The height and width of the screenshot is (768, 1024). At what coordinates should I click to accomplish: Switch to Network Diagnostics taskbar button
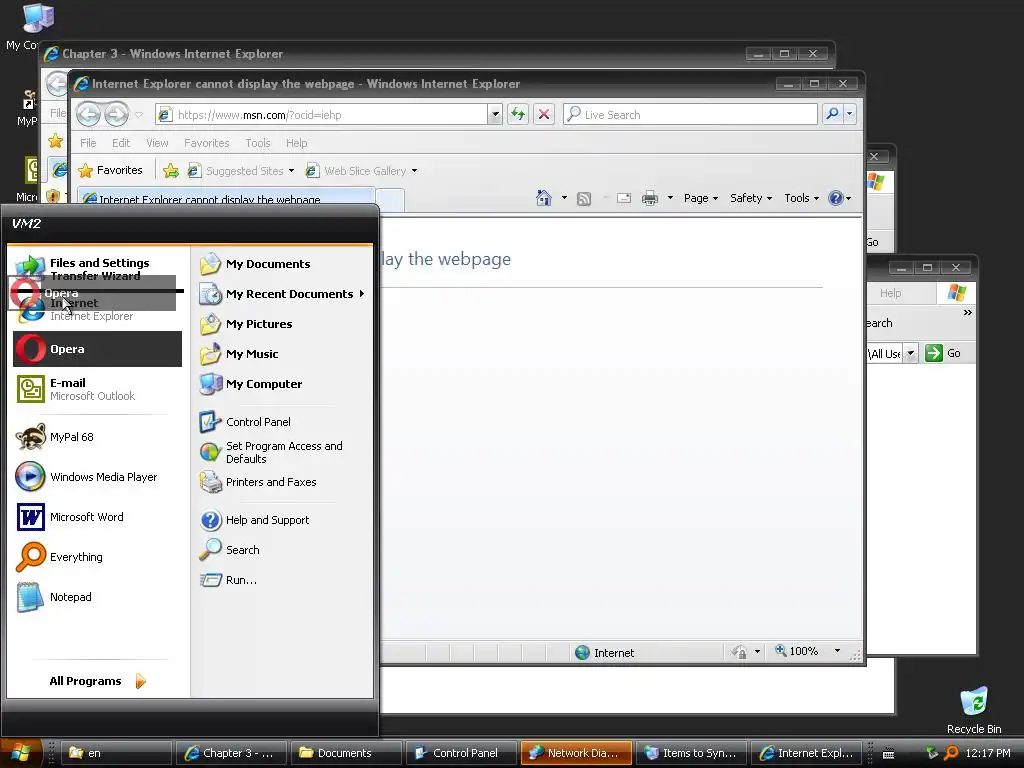(575, 753)
